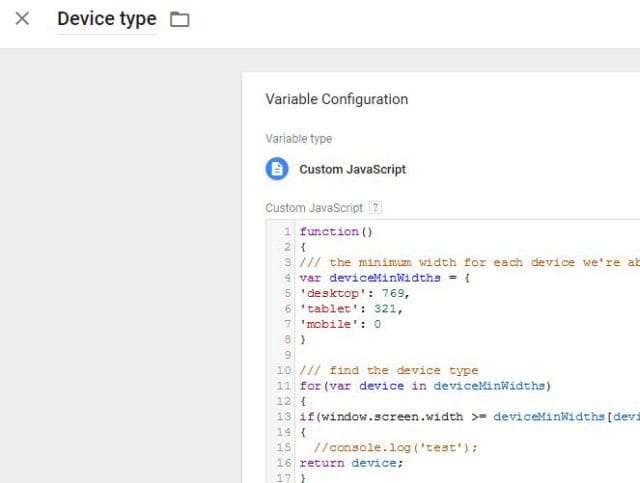Click the line 'tablet': 321

[351, 309]
